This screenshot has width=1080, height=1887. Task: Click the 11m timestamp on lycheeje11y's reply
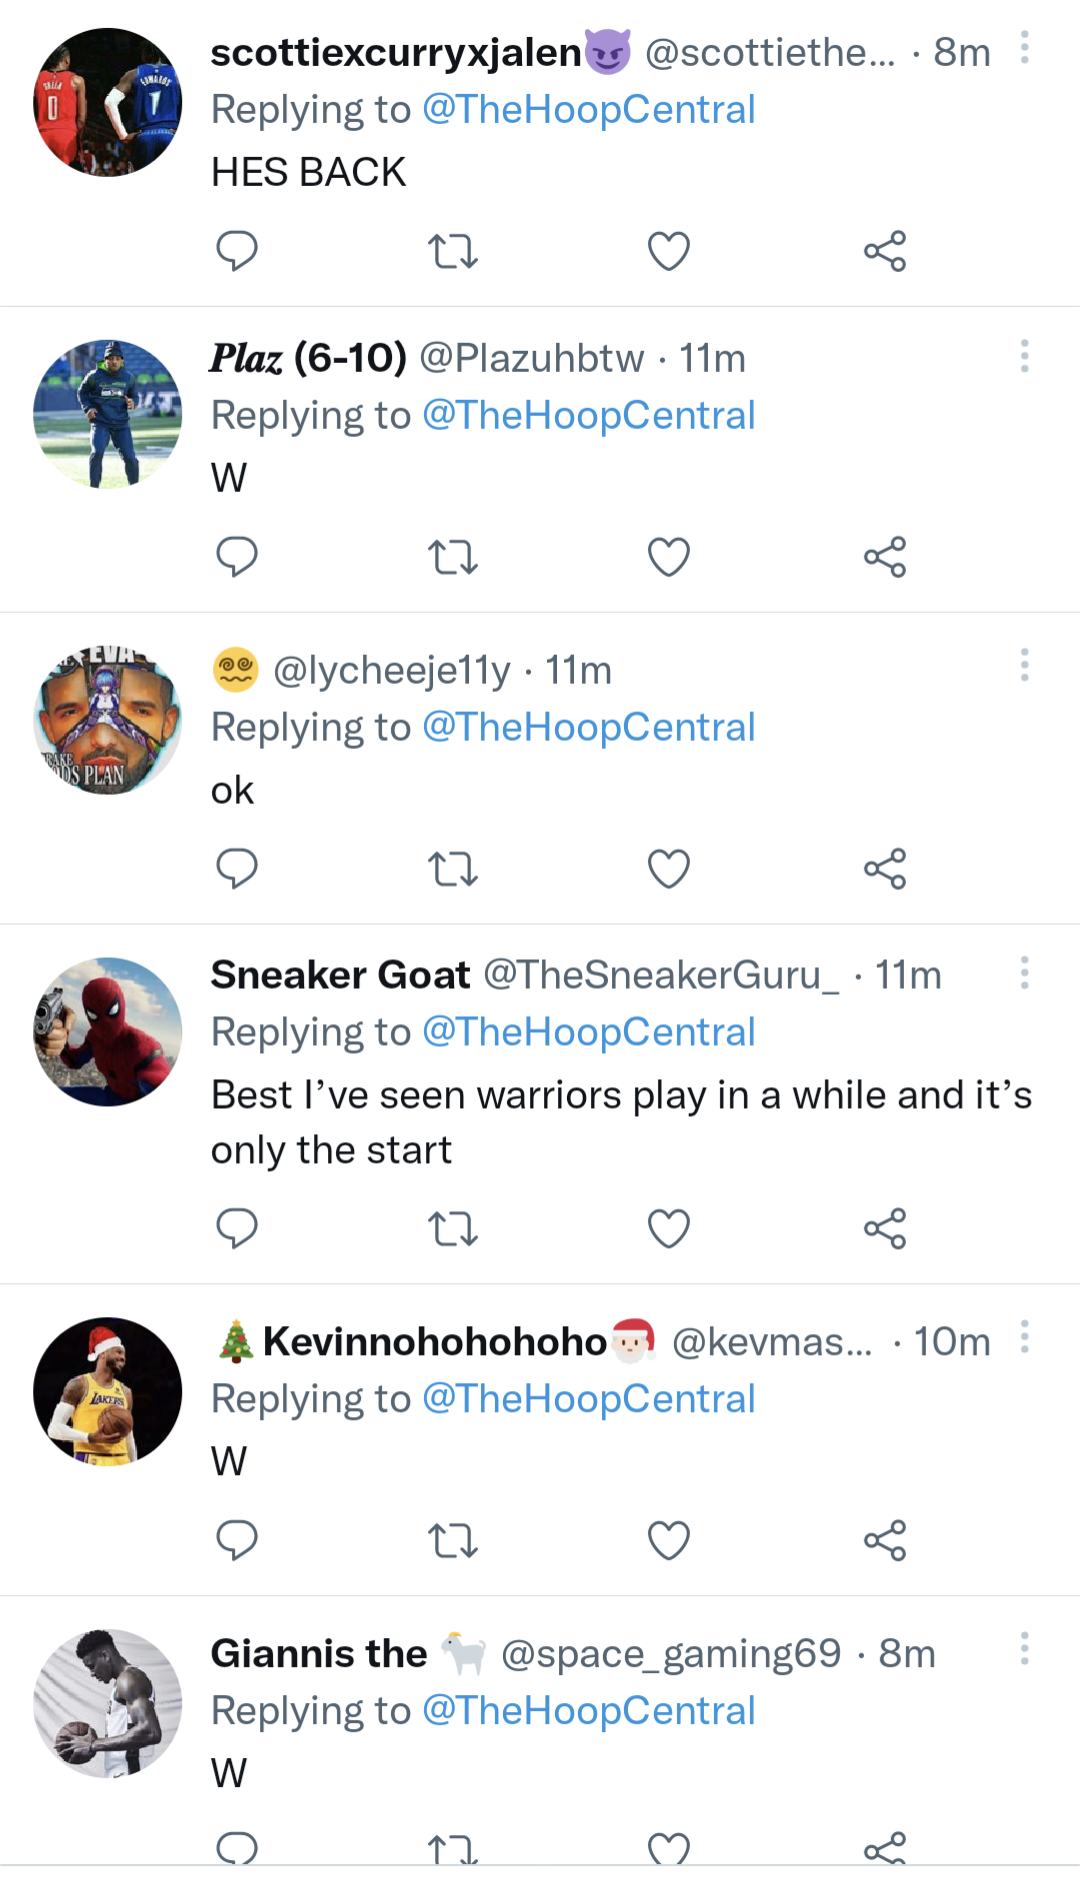tap(578, 670)
